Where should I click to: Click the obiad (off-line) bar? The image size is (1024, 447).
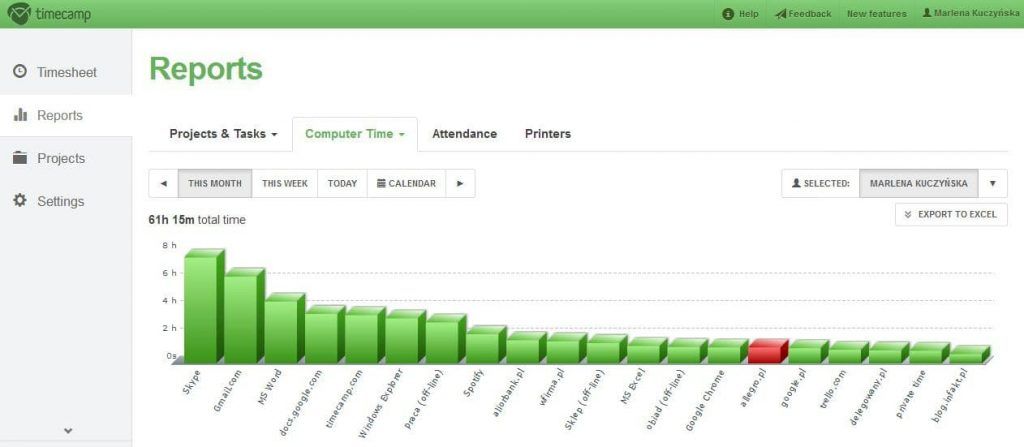click(x=687, y=351)
